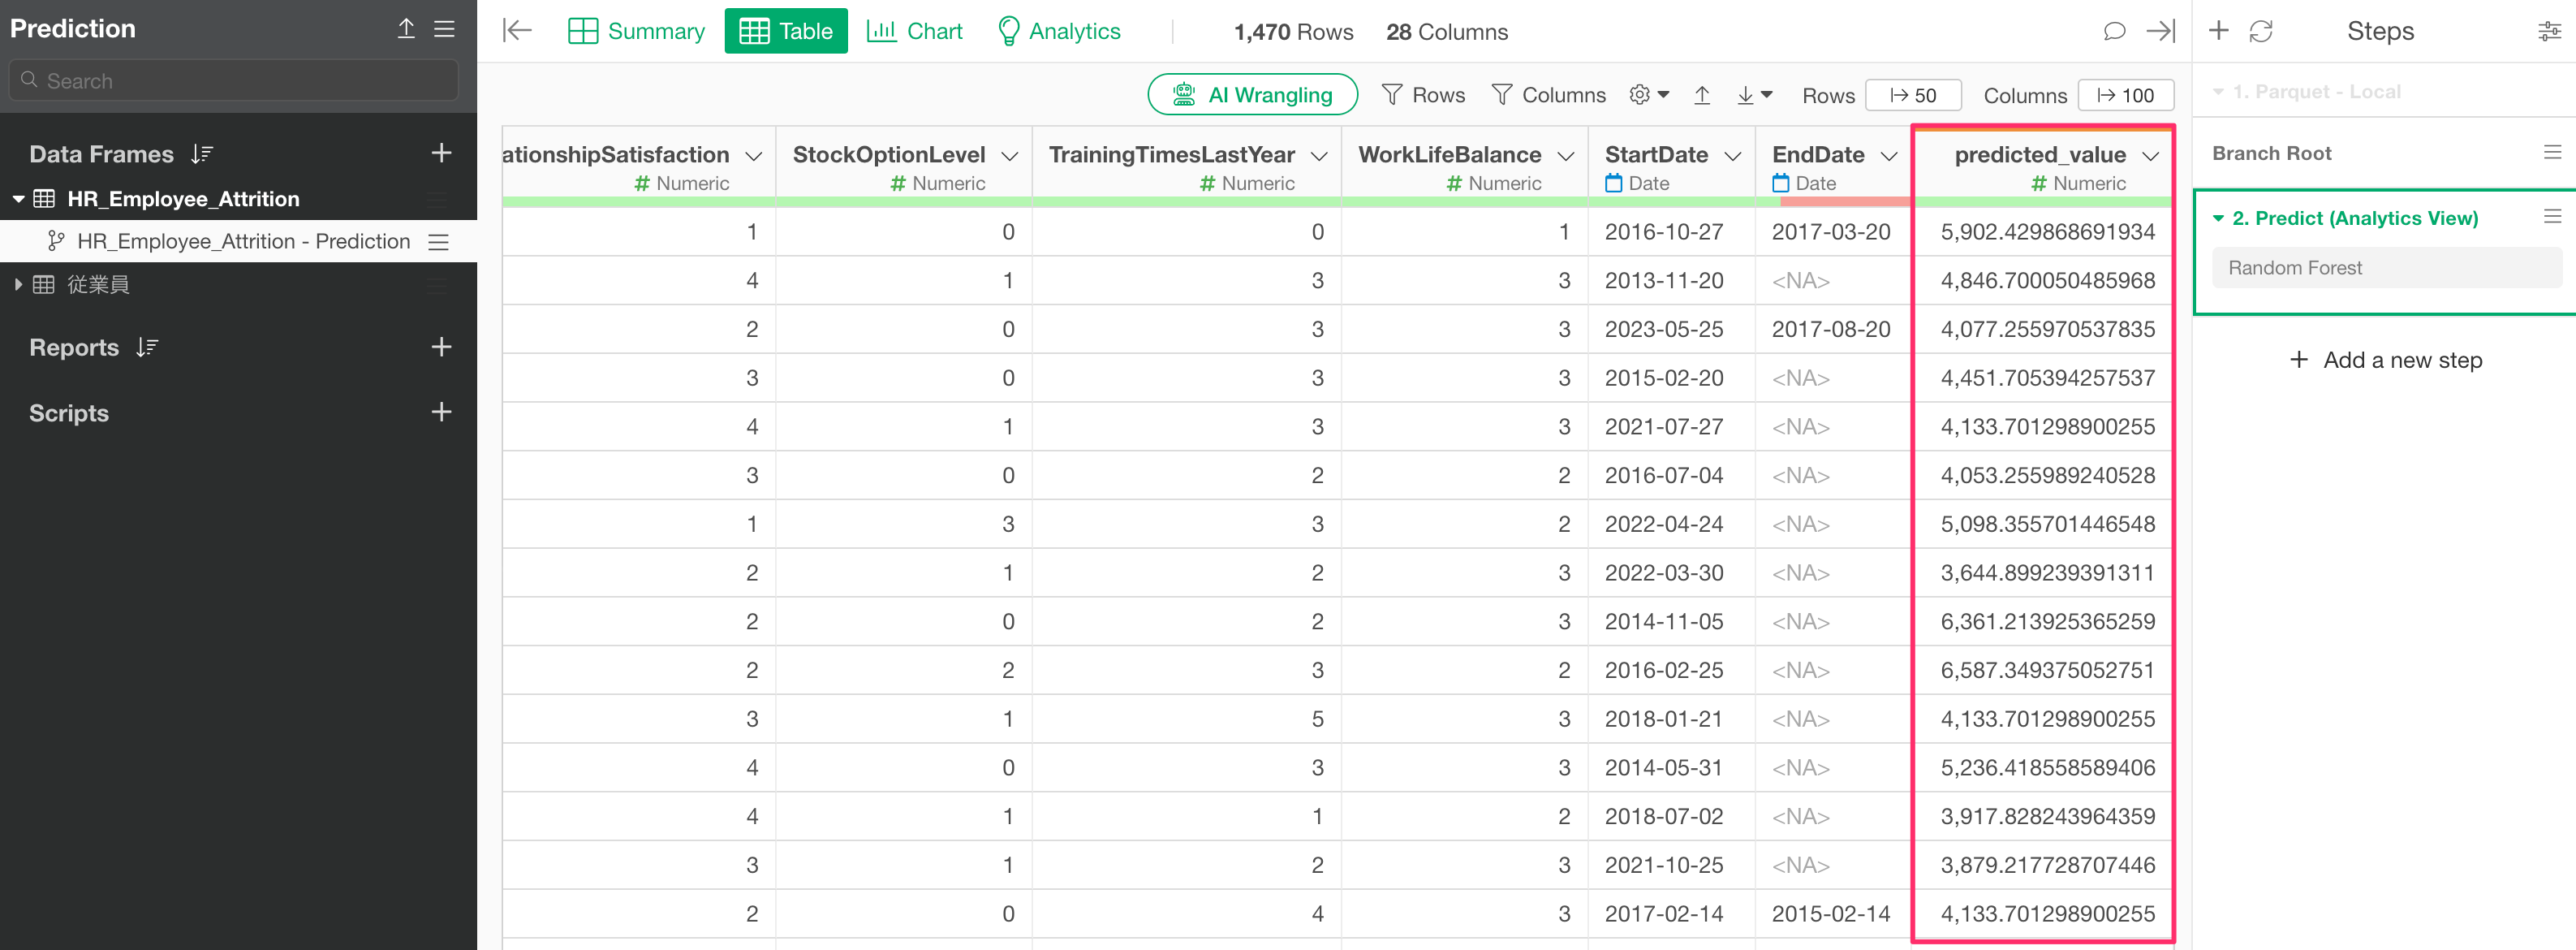Open predicted_value column dropdown menu

click(x=2150, y=156)
